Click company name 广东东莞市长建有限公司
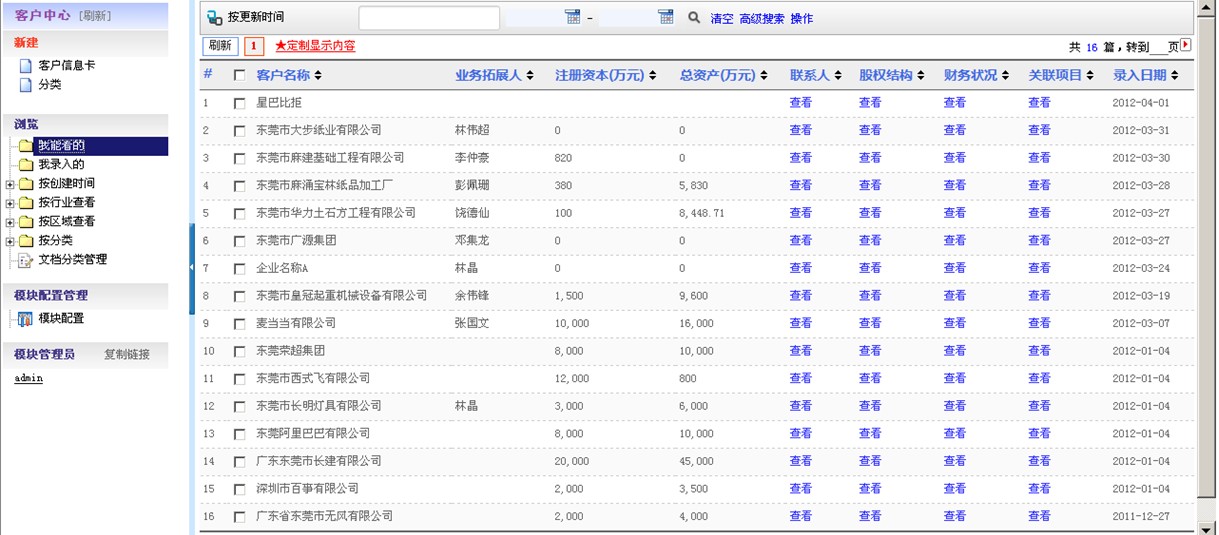This screenshot has width=1219, height=535. pyautogui.click(x=319, y=462)
